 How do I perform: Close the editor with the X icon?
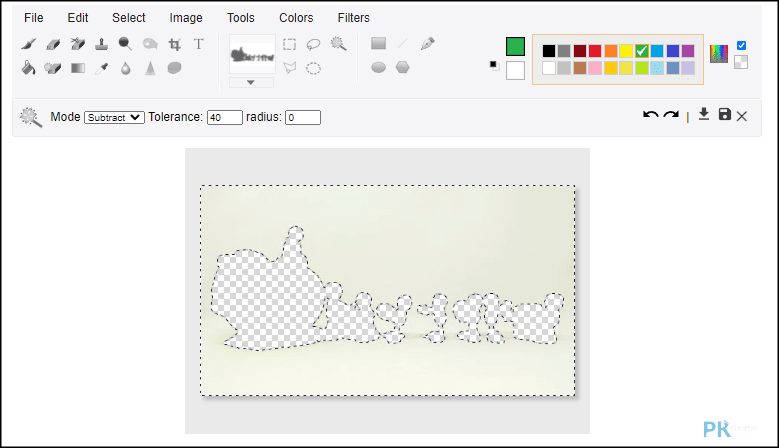(742, 116)
